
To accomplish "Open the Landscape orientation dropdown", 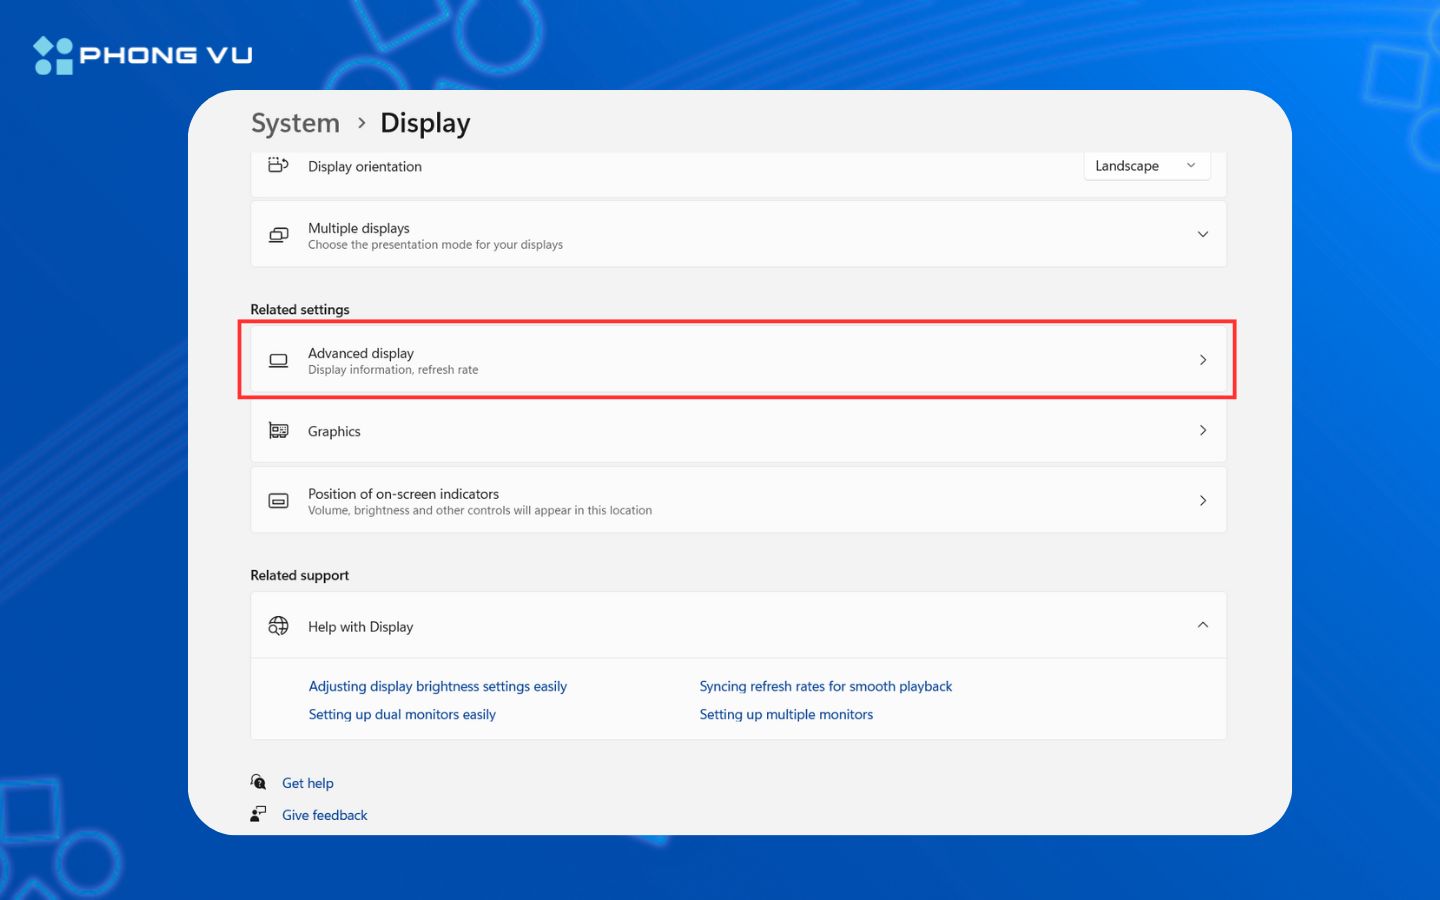I will 1146,165.
